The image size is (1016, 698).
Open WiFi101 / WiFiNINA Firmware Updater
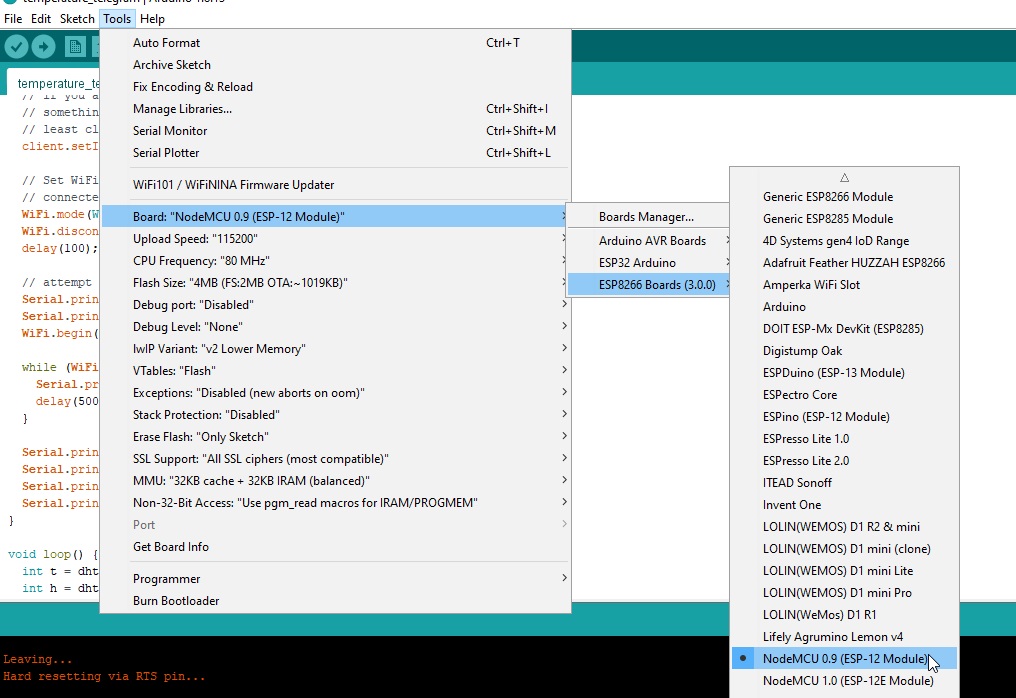point(336,185)
